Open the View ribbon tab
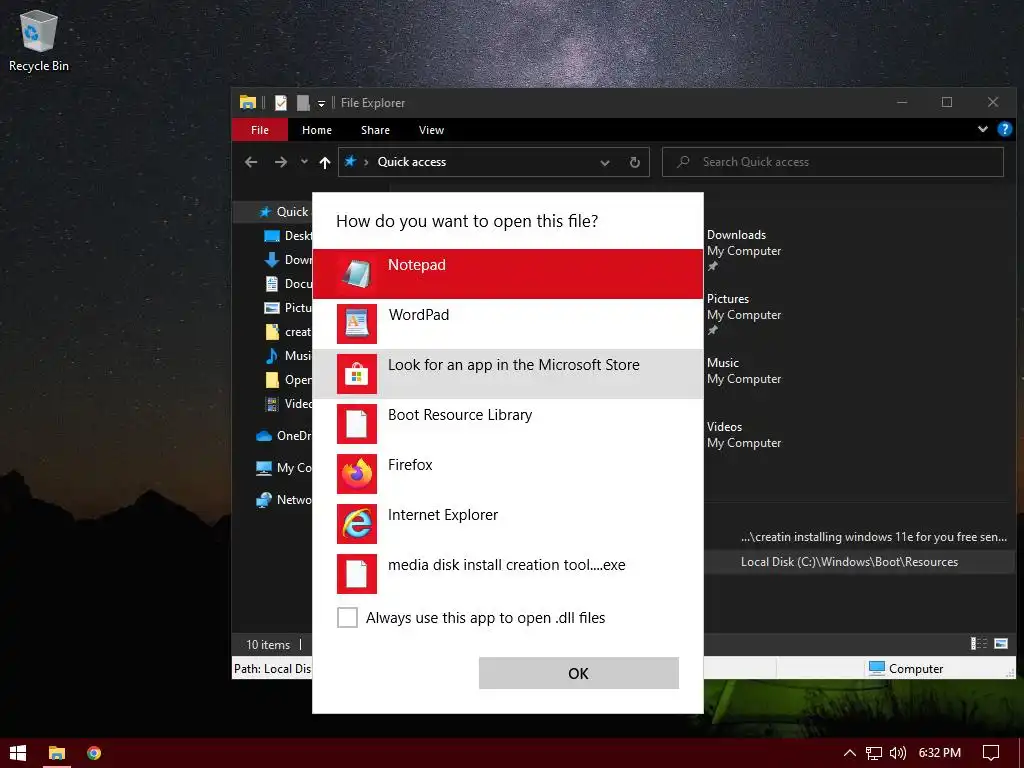Image resolution: width=1024 pixels, height=768 pixels. [x=431, y=130]
